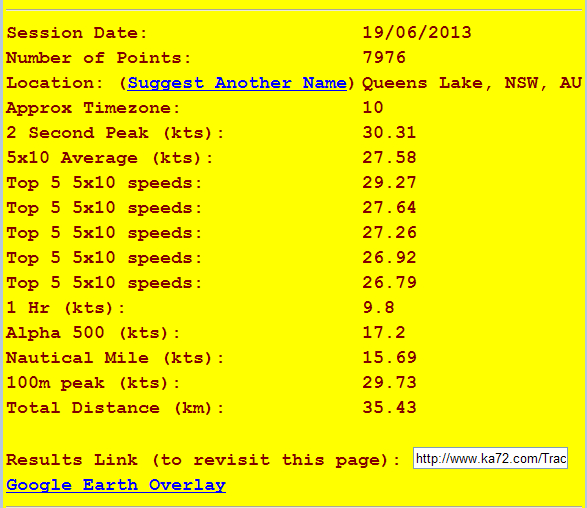
Task: Click the Results Link URL field
Action: pyautogui.click(x=490, y=458)
